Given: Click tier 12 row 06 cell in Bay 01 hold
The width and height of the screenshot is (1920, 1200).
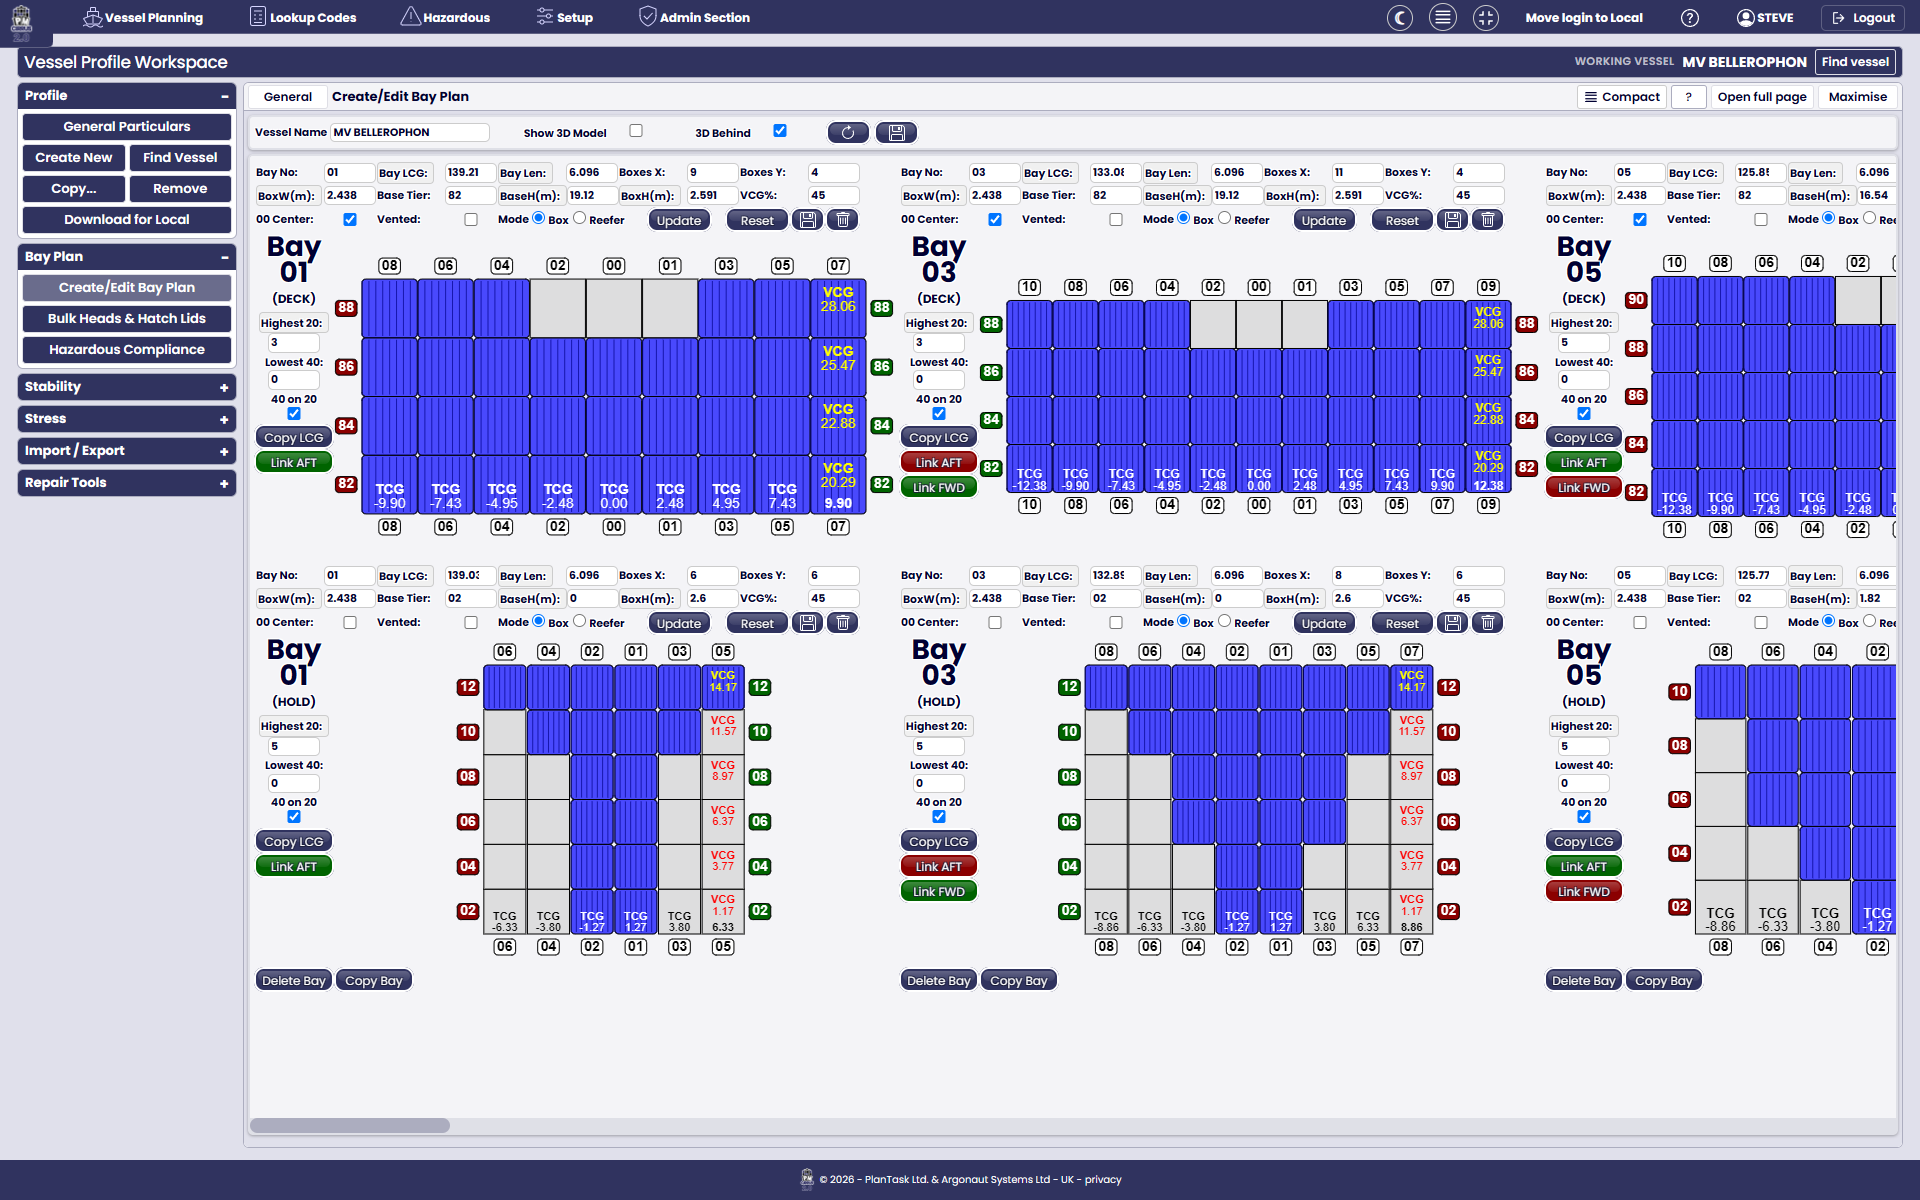Looking at the screenshot, I should click(505, 687).
